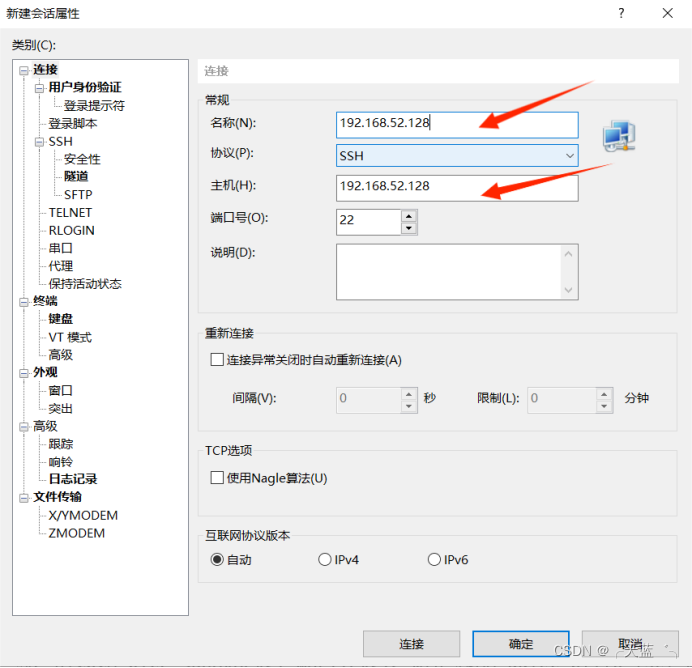Select the IPv6 radio button

(434, 559)
